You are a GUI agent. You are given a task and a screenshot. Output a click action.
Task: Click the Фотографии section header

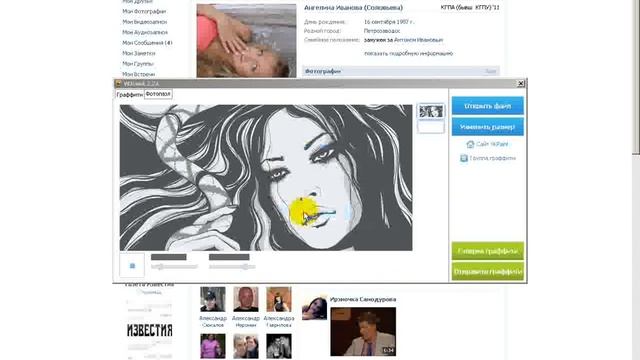[401, 71]
